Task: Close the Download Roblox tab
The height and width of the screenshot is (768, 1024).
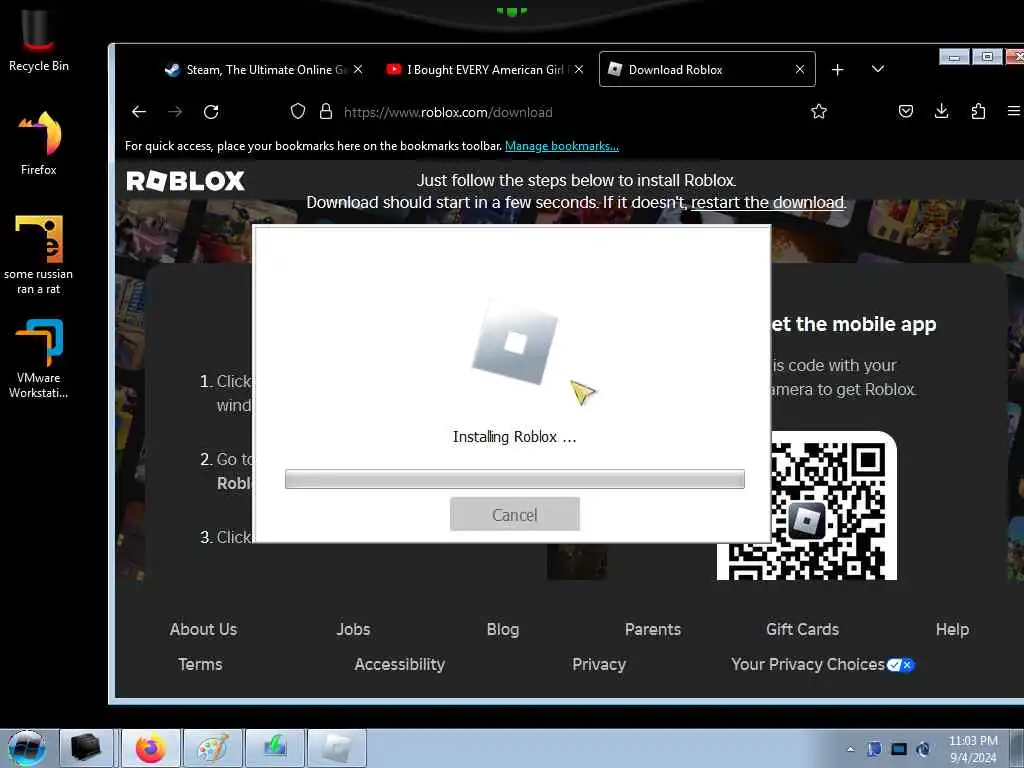Action: pyautogui.click(x=800, y=69)
